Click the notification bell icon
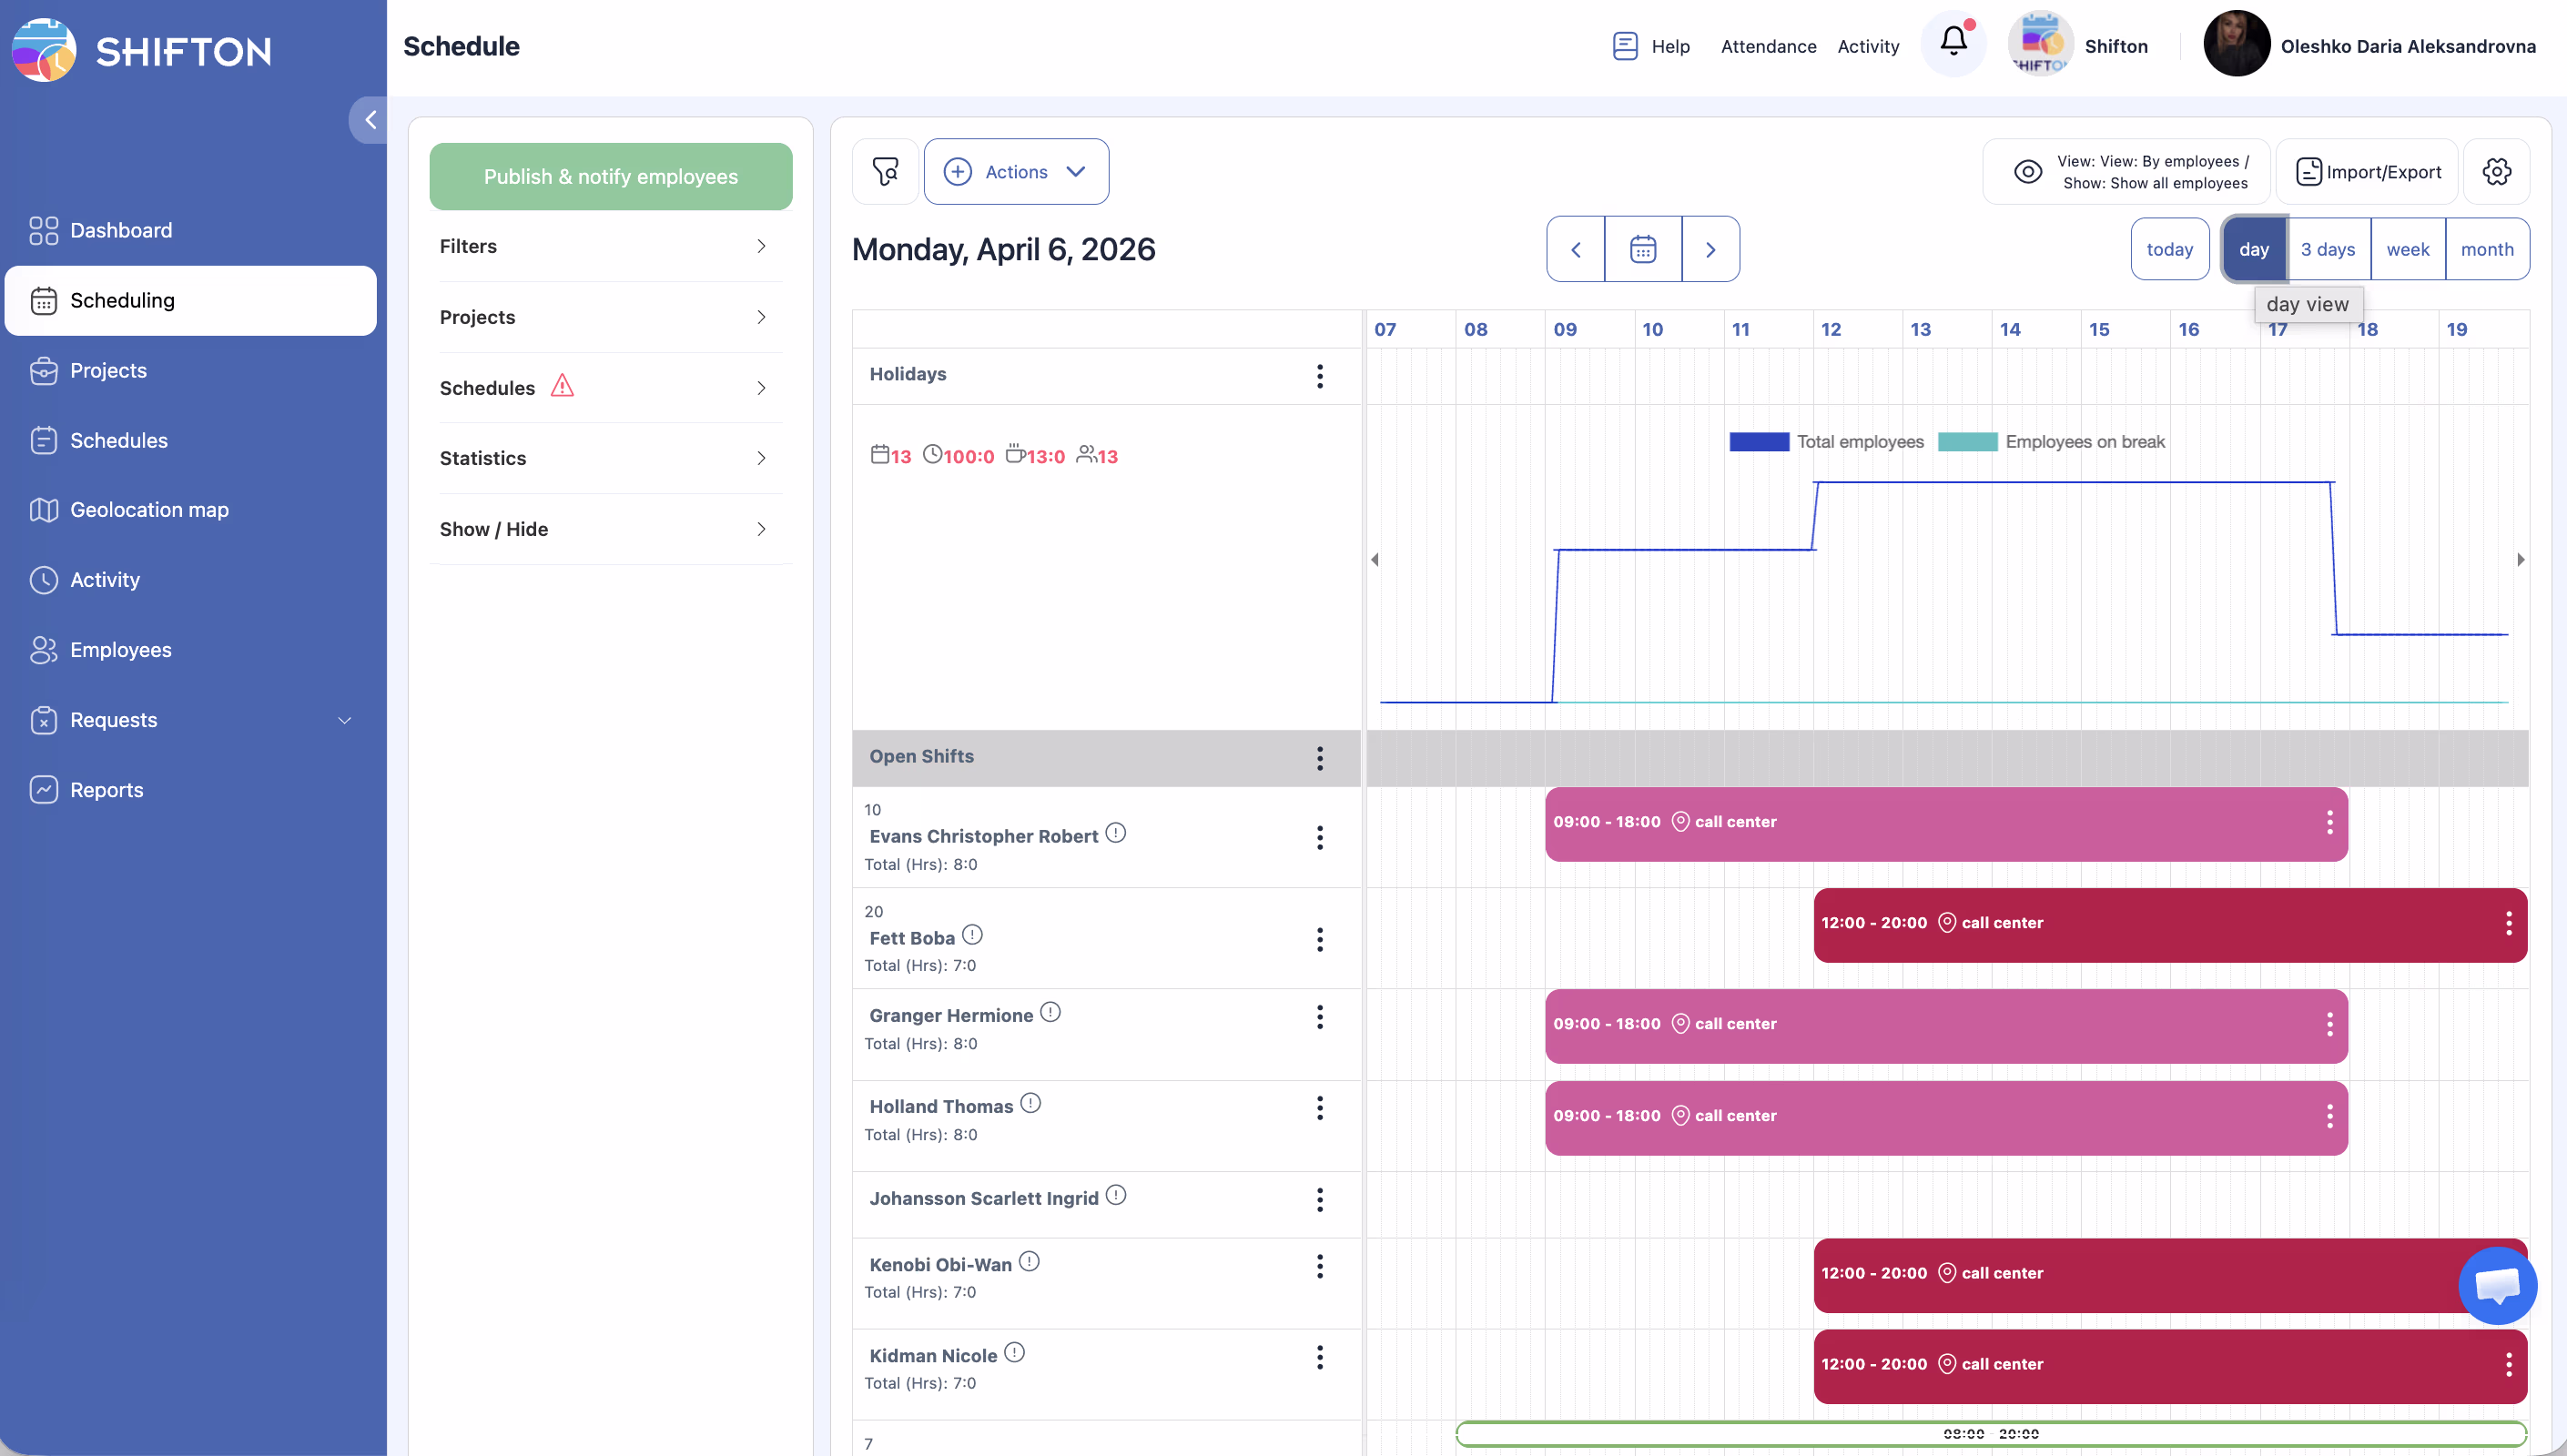This screenshot has width=2567, height=1456. click(1953, 42)
